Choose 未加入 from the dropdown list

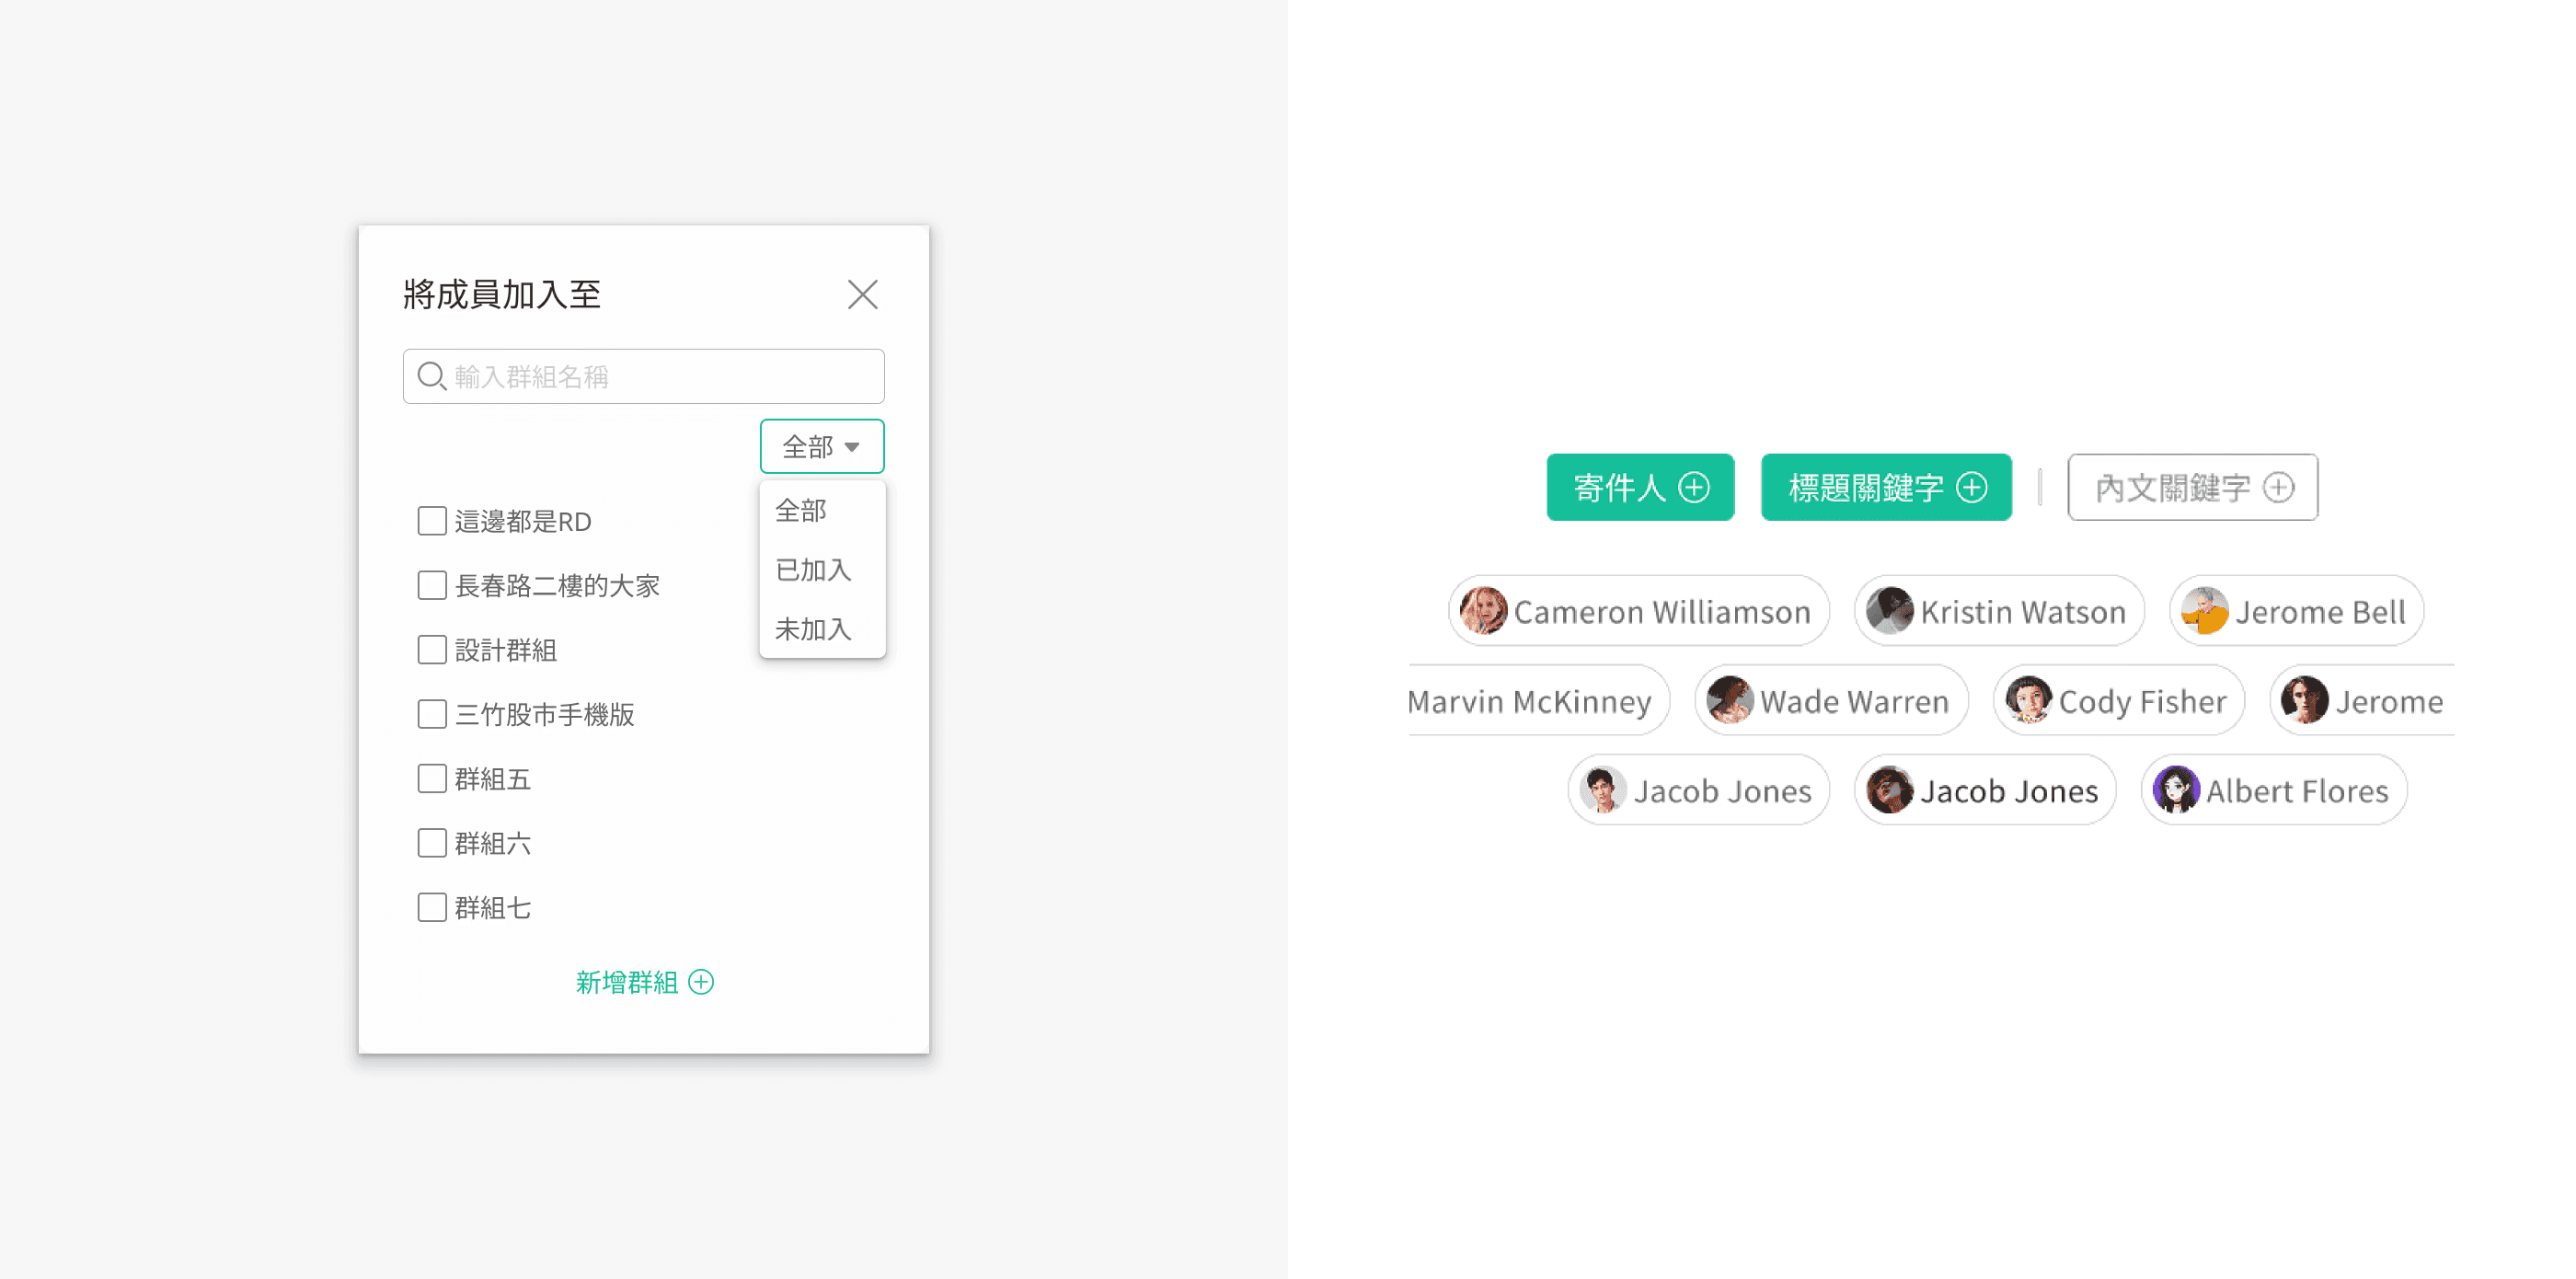click(x=813, y=629)
